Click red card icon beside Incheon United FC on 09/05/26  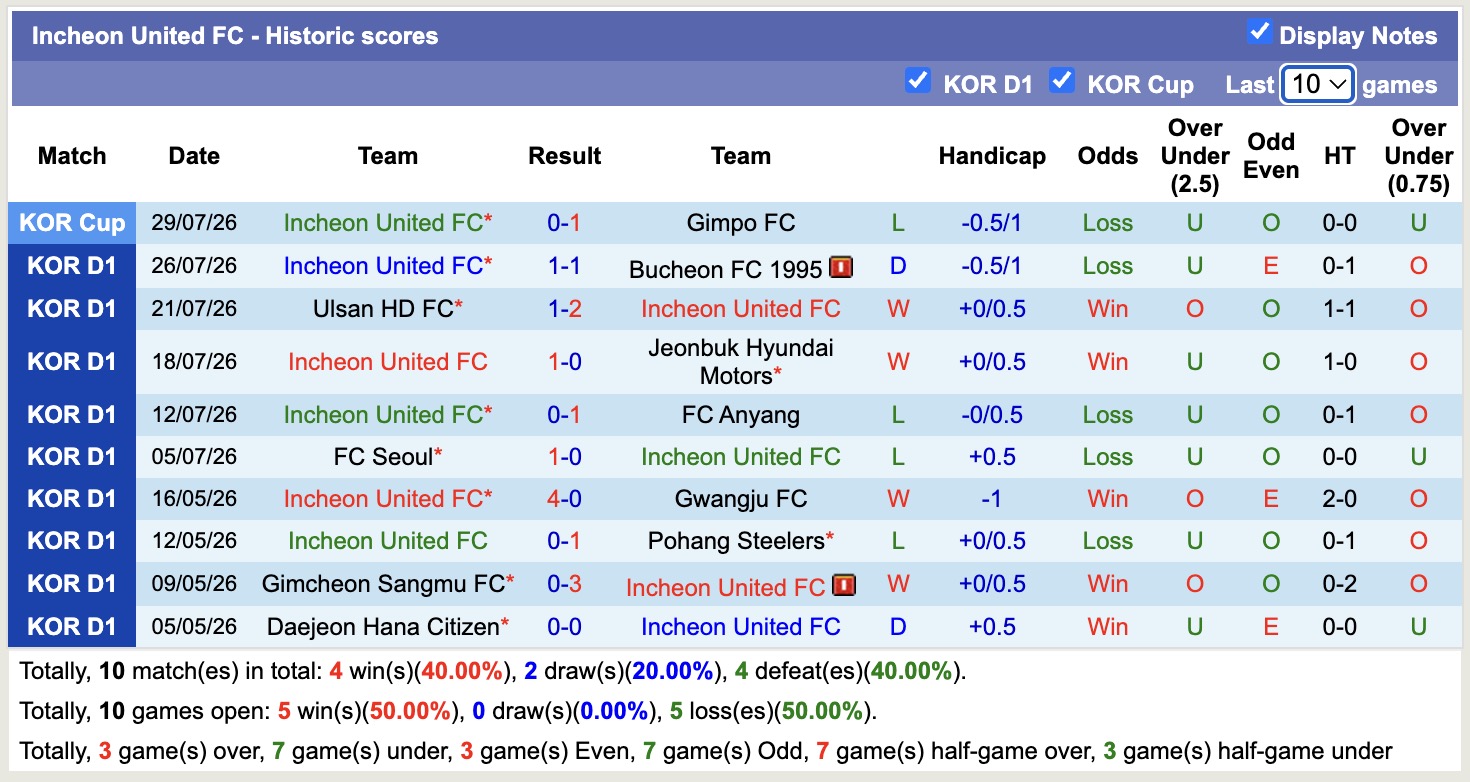coord(844,585)
